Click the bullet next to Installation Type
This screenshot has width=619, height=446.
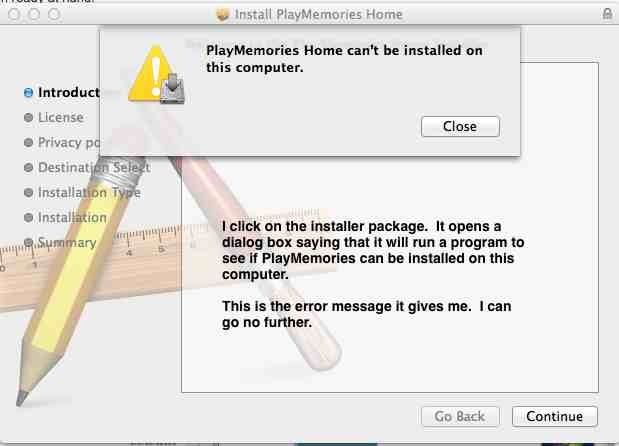click(28, 193)
